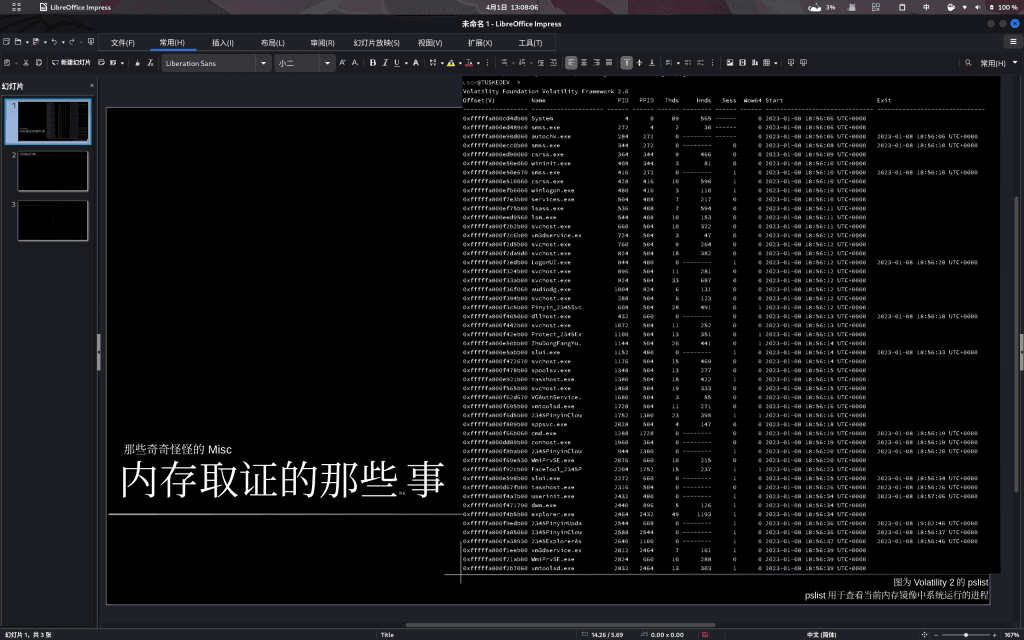Switch the 中 input method indicator
Screen dimensions: 1024x640
(926, 7)
